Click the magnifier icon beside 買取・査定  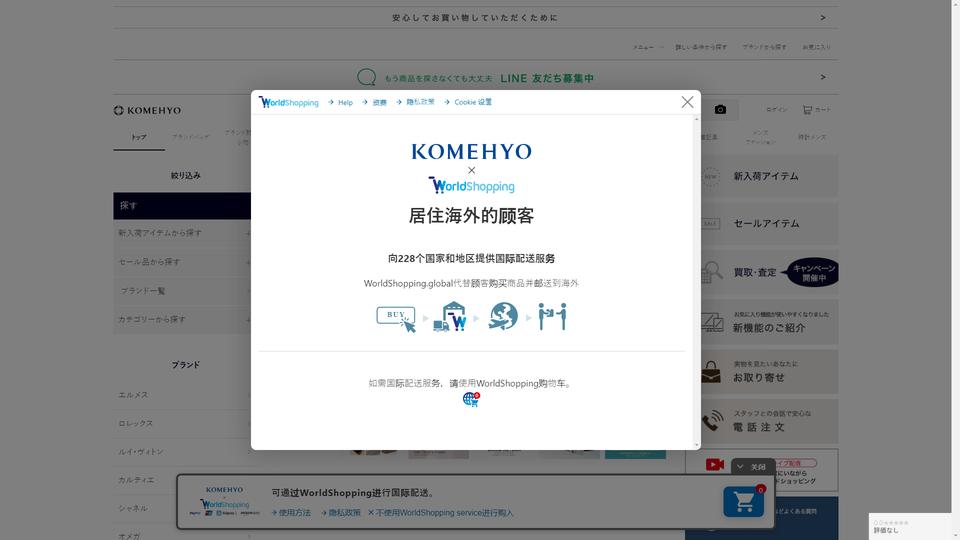click(x=712, y=272)
